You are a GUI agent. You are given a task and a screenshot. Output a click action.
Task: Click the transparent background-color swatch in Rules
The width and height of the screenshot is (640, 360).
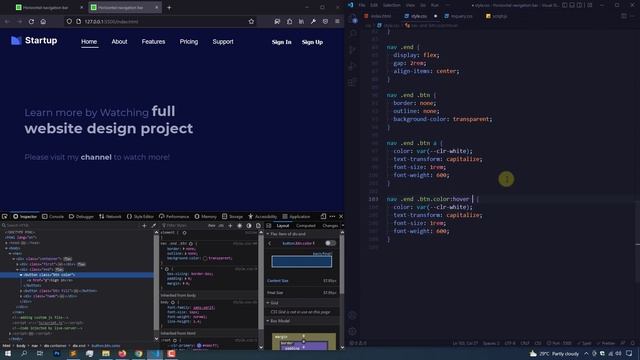click(x=205, y=258)
